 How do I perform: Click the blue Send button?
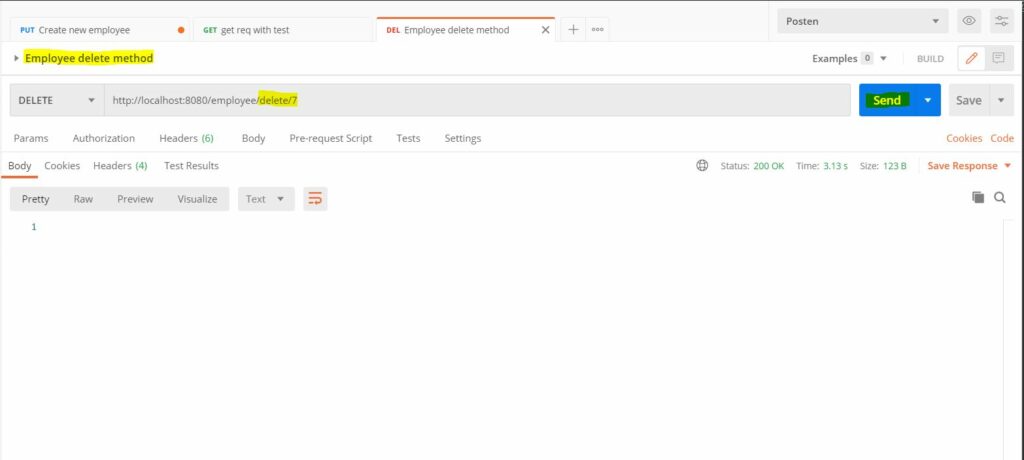pyautogui.click(x=887, y=100)
